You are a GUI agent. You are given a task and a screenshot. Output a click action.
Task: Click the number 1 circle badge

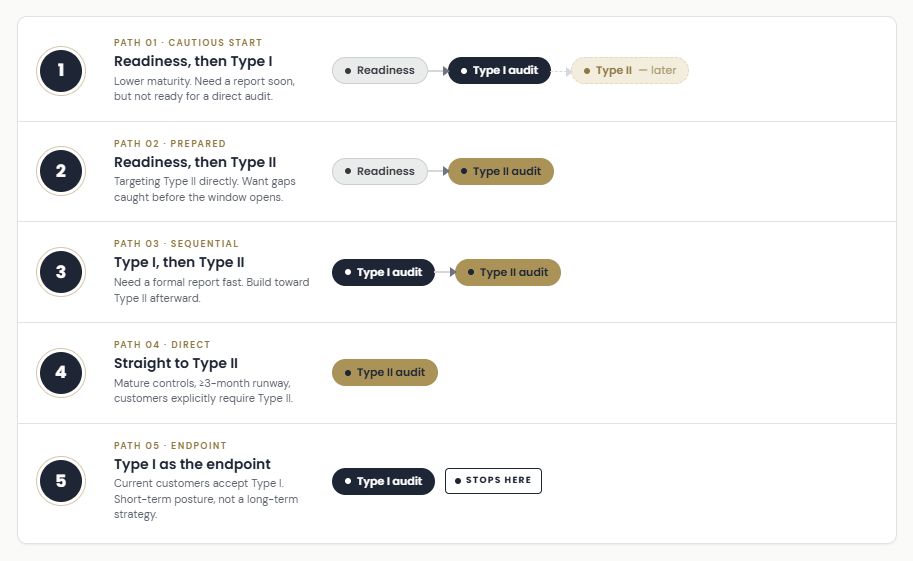pyautogui.click(x=61, y=70)
